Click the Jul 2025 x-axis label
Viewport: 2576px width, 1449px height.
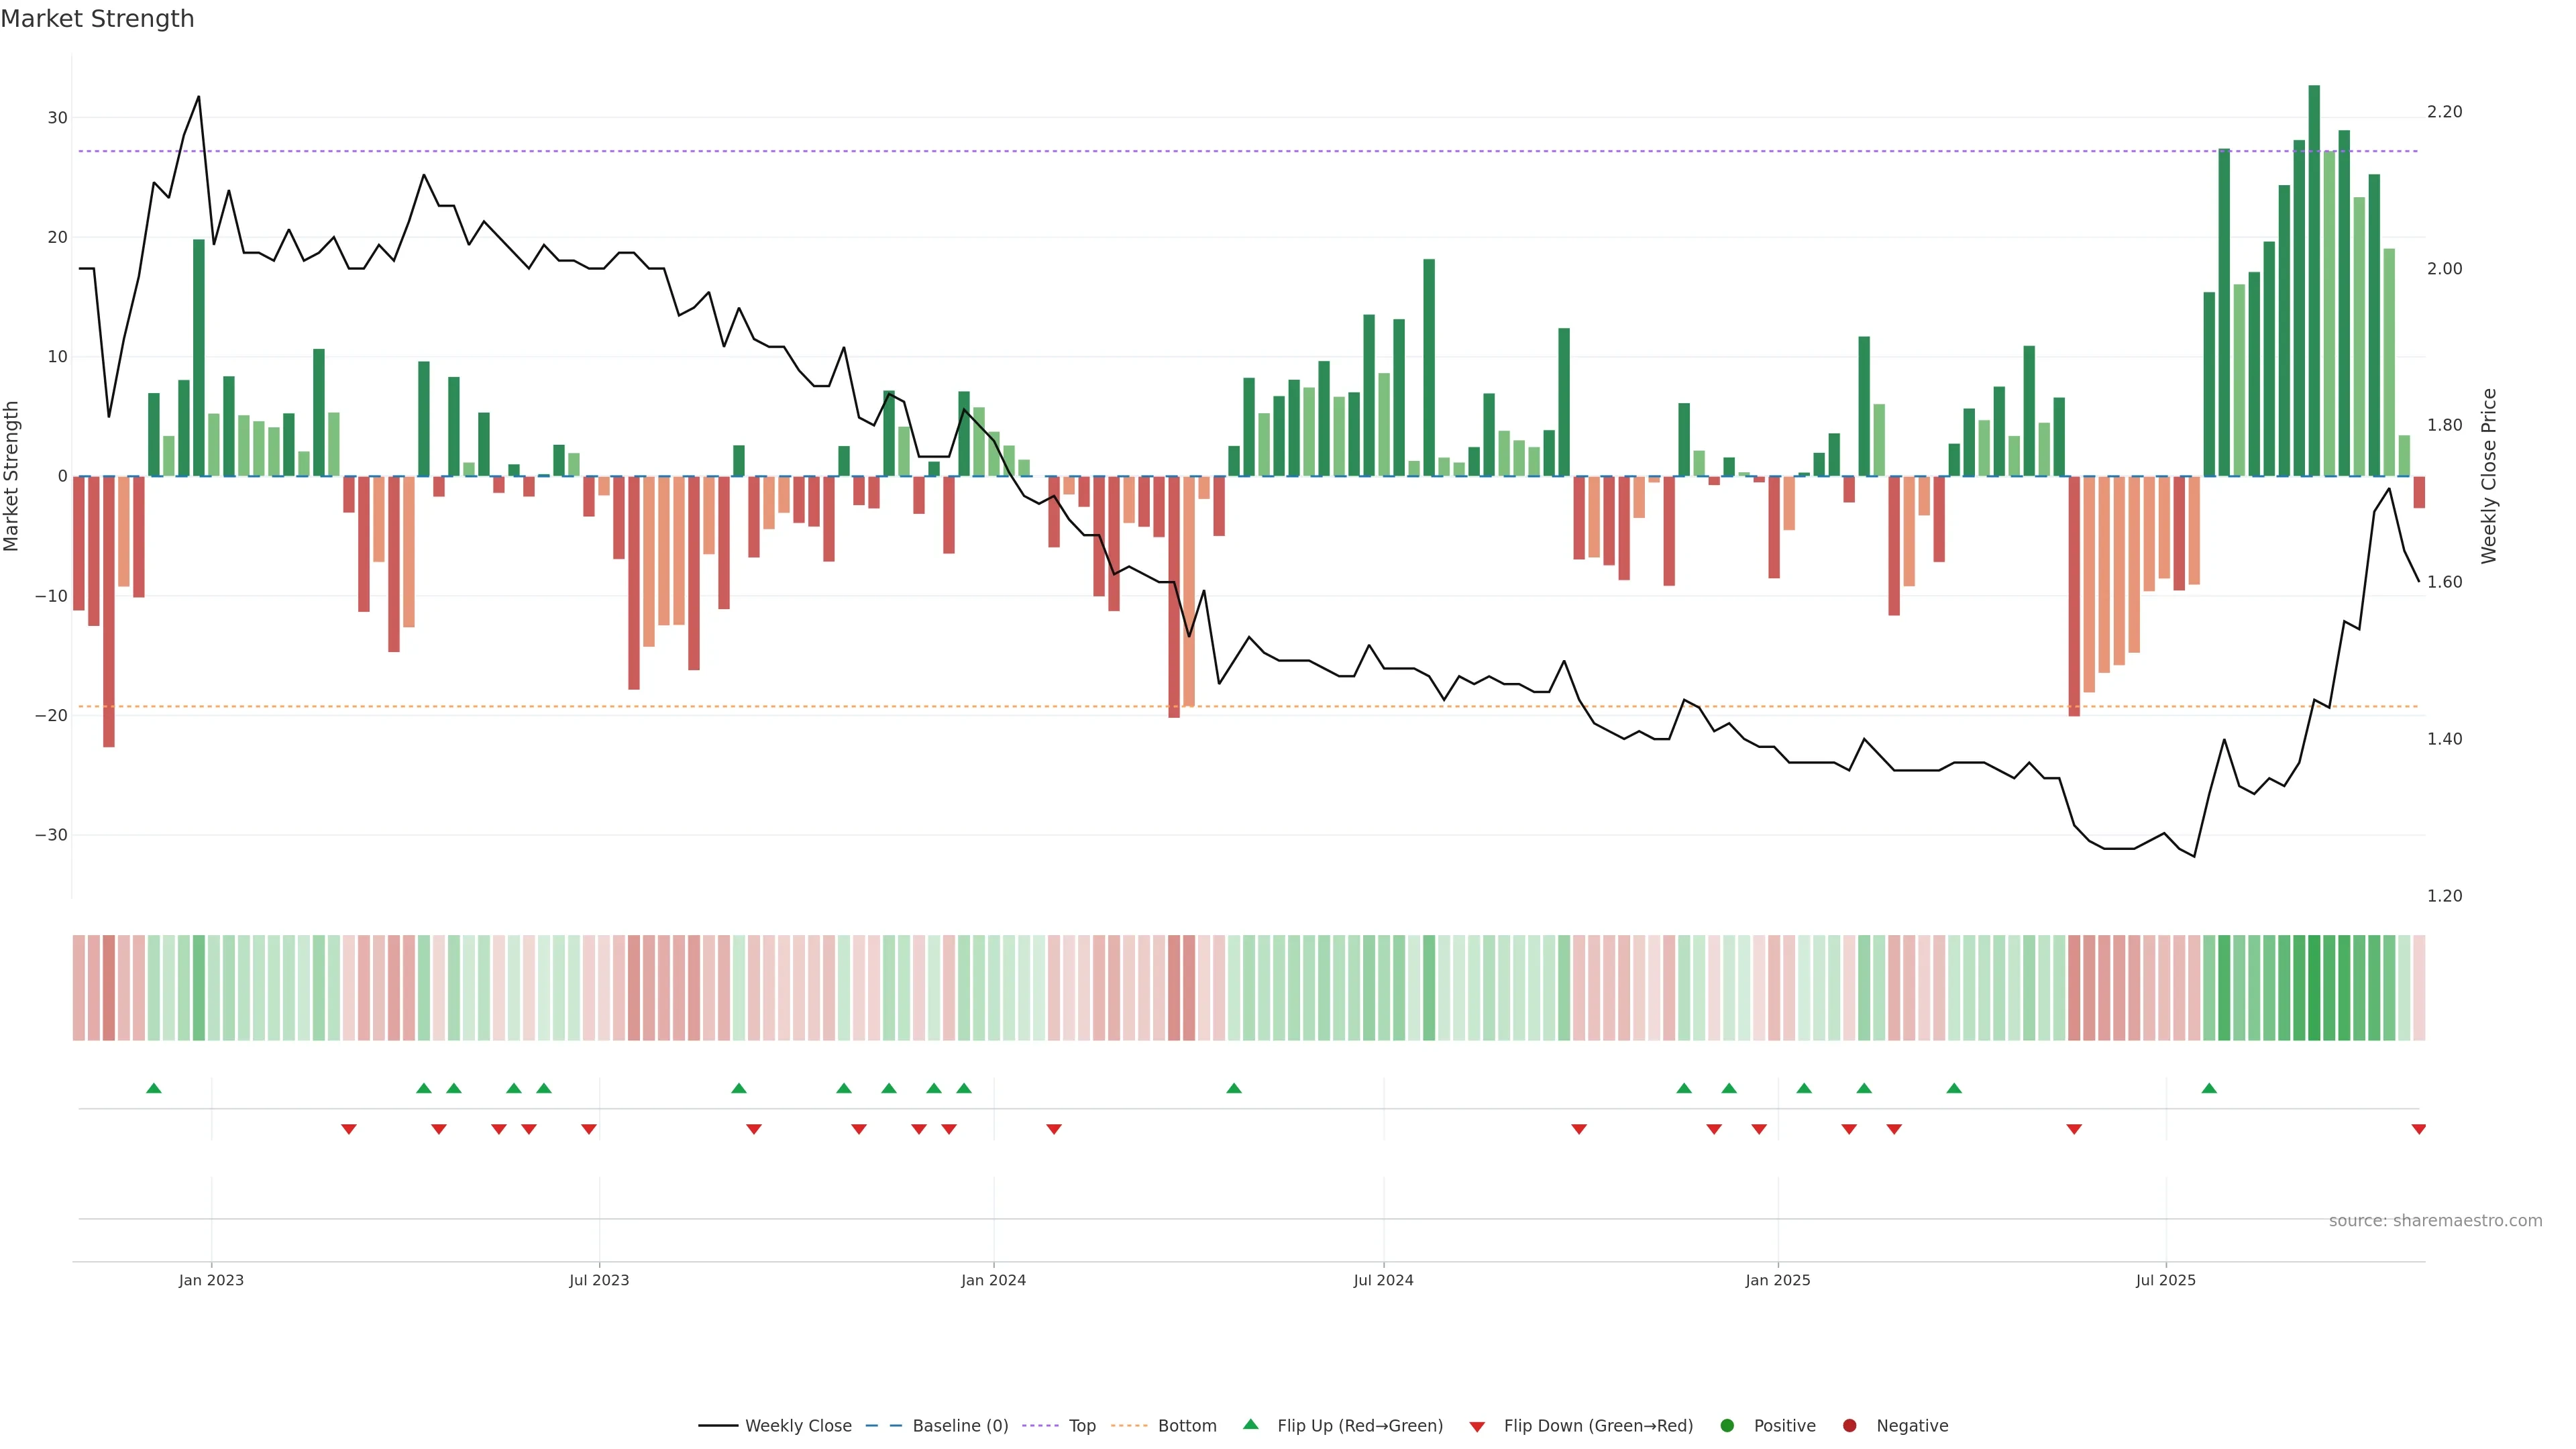2165,1280
